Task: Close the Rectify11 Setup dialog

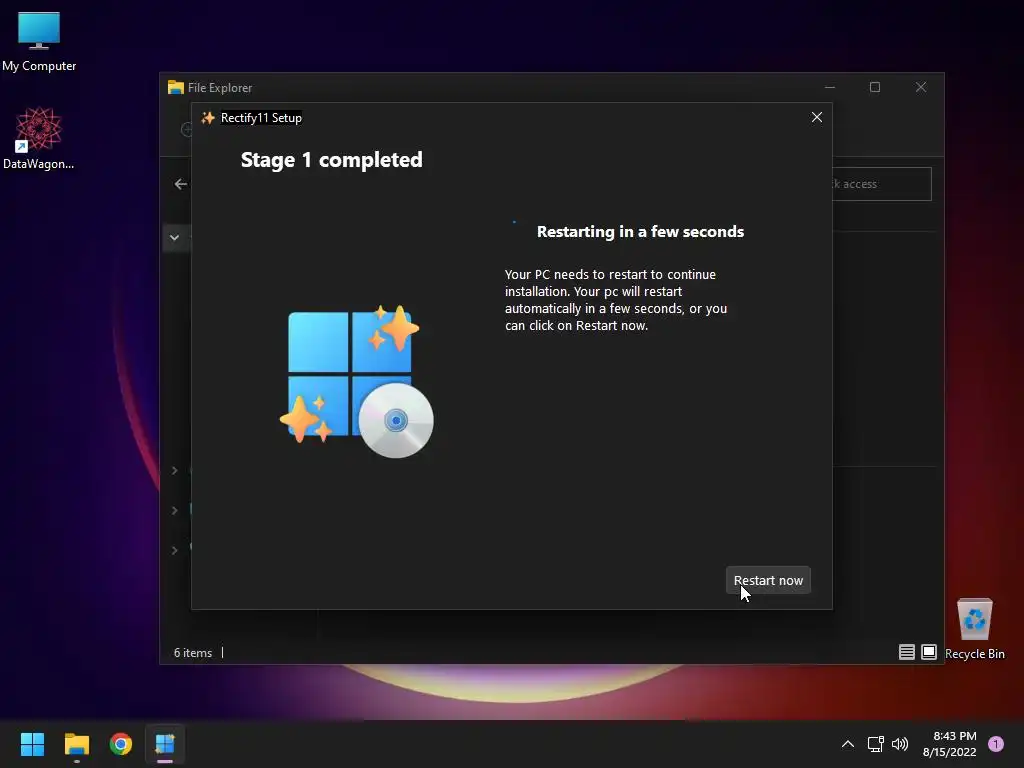Action: (816, 117)
